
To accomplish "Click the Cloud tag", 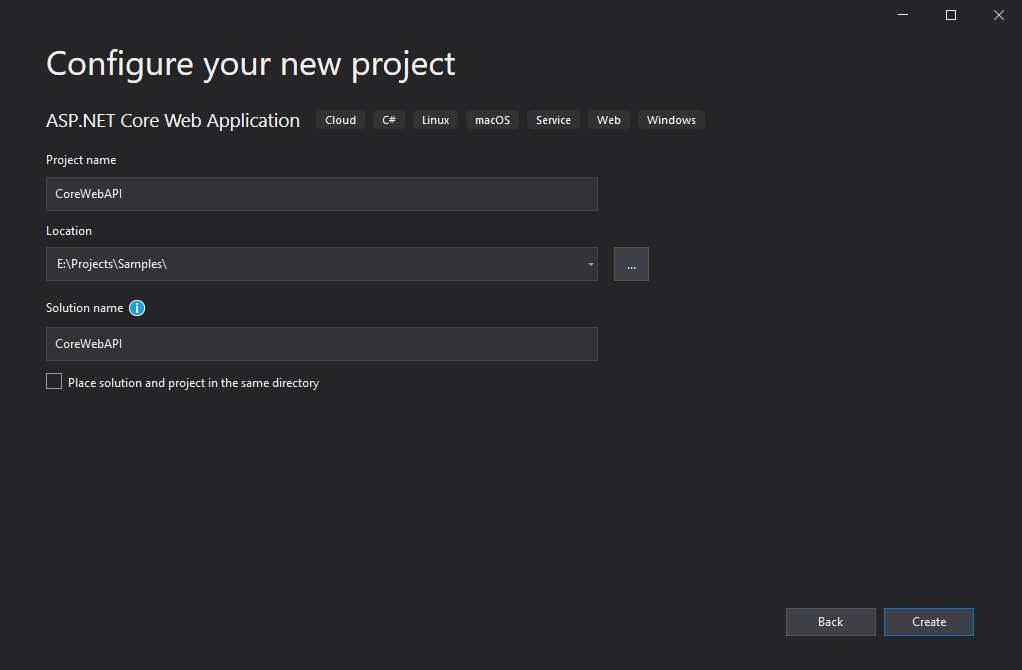I will [340, 120].
